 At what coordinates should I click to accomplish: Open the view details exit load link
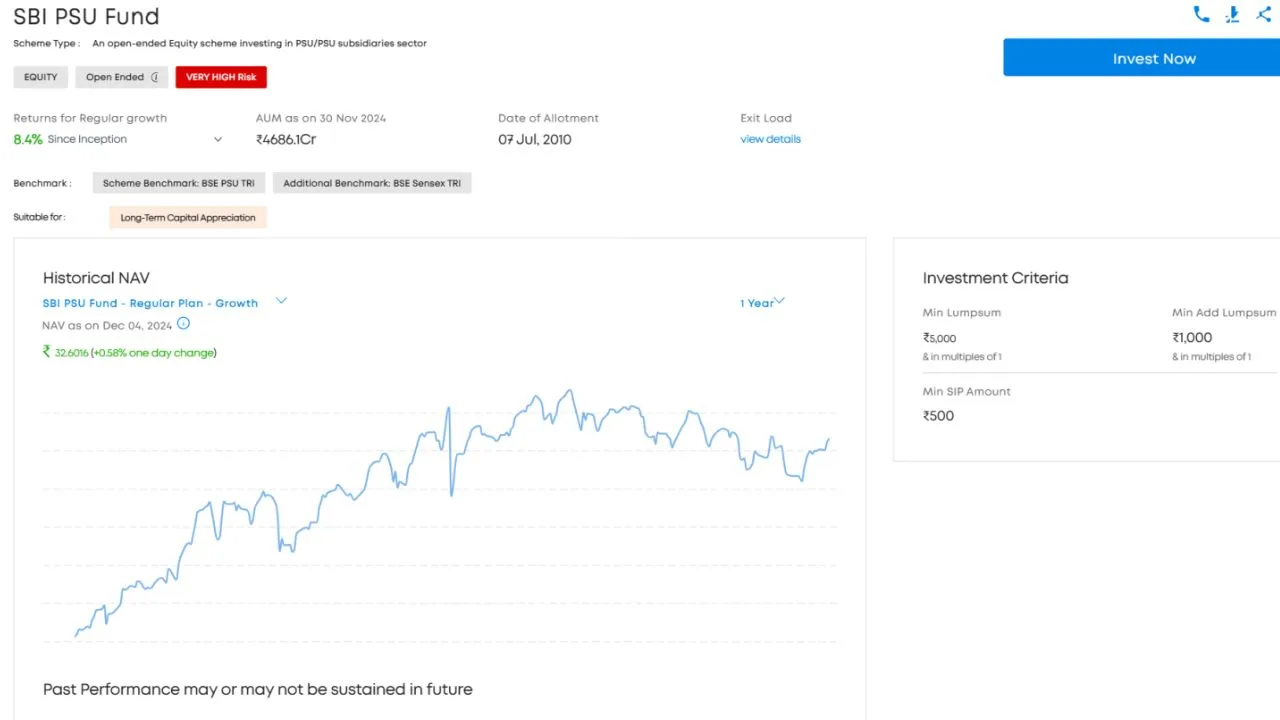[x=770, y=139]
